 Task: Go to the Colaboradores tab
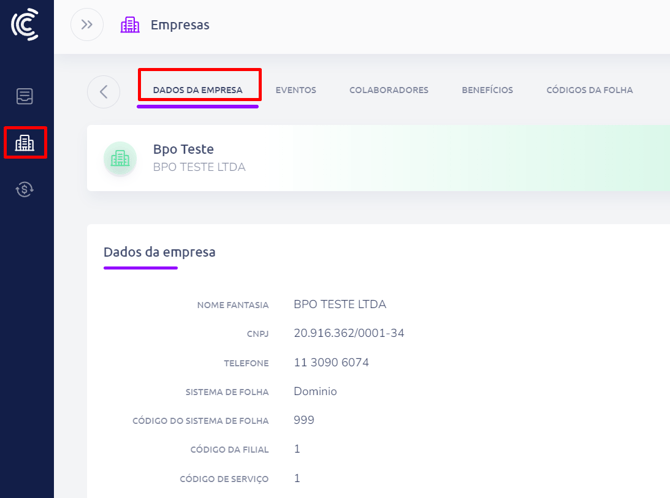click(388, 90)
